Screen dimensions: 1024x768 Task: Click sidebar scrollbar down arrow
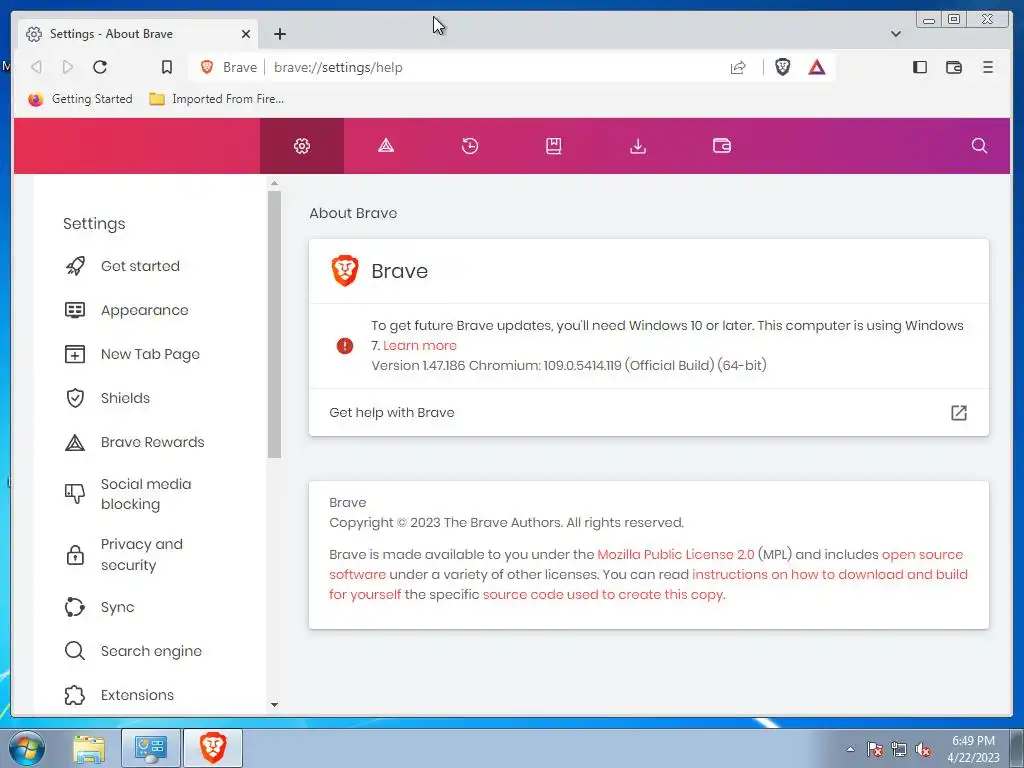[274, 705]
